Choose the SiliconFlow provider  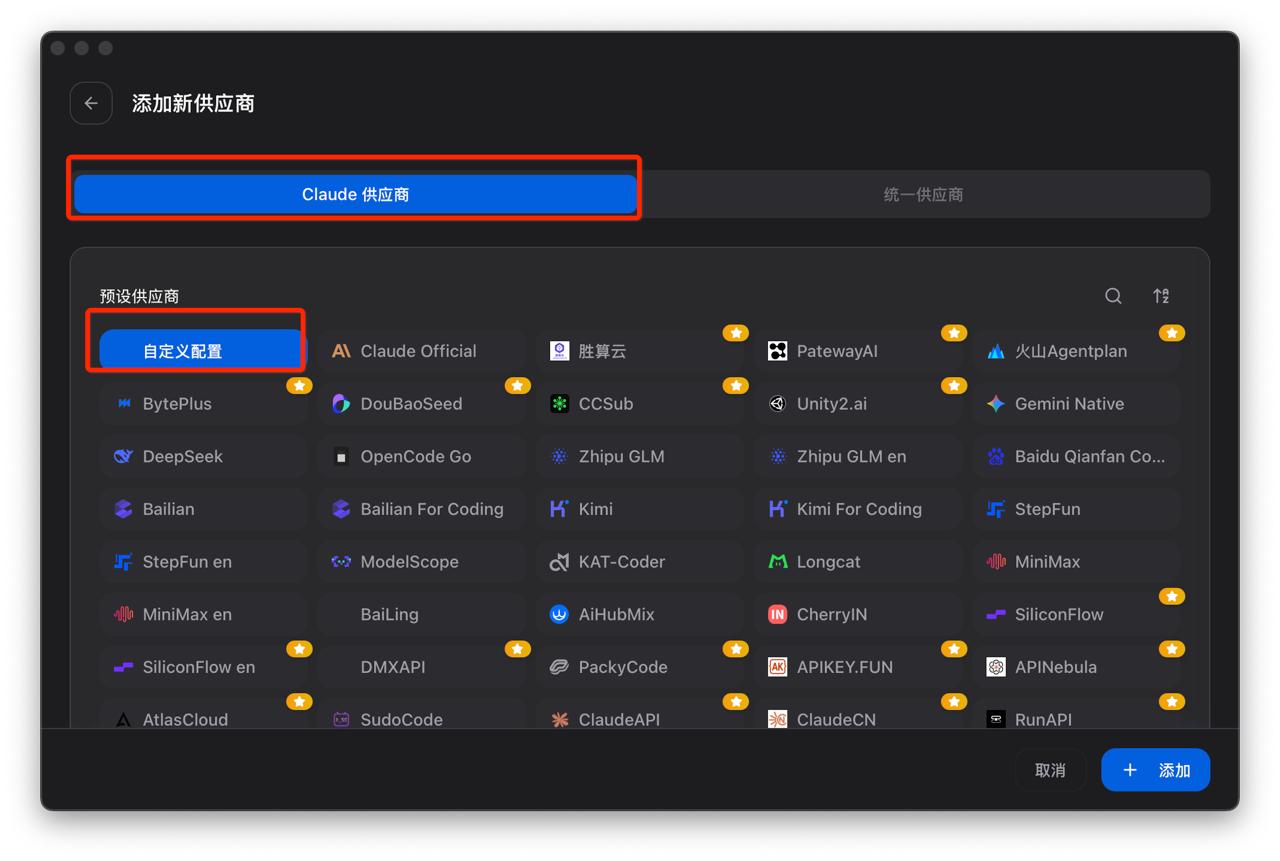click(x=1075, y=614)
